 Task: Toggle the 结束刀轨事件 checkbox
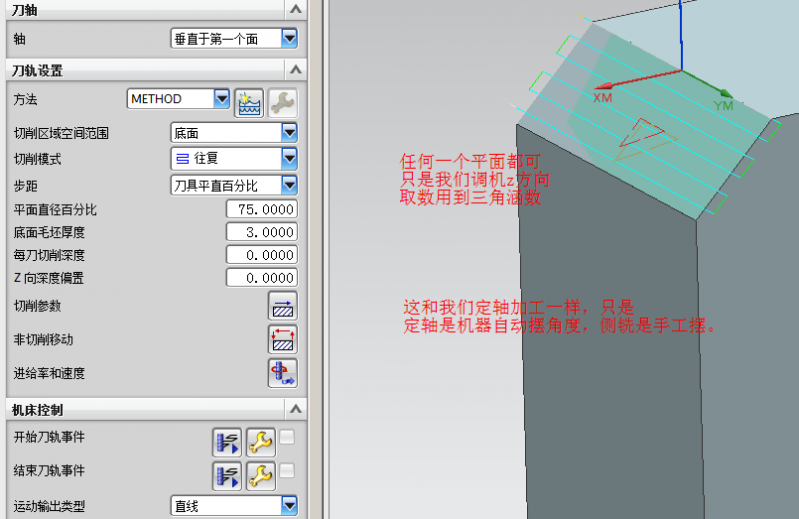(x=287, y=470)
